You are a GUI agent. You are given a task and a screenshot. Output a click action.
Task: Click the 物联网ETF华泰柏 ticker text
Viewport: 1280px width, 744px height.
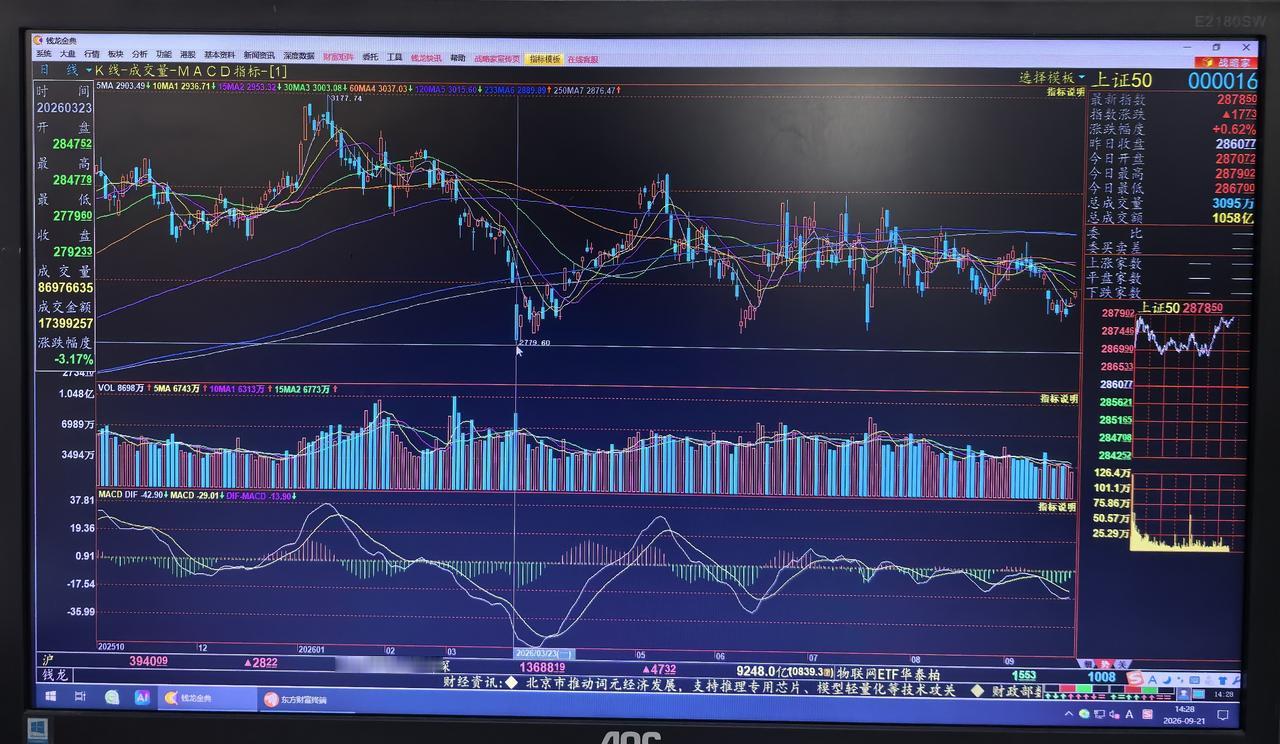pos(889,673)
